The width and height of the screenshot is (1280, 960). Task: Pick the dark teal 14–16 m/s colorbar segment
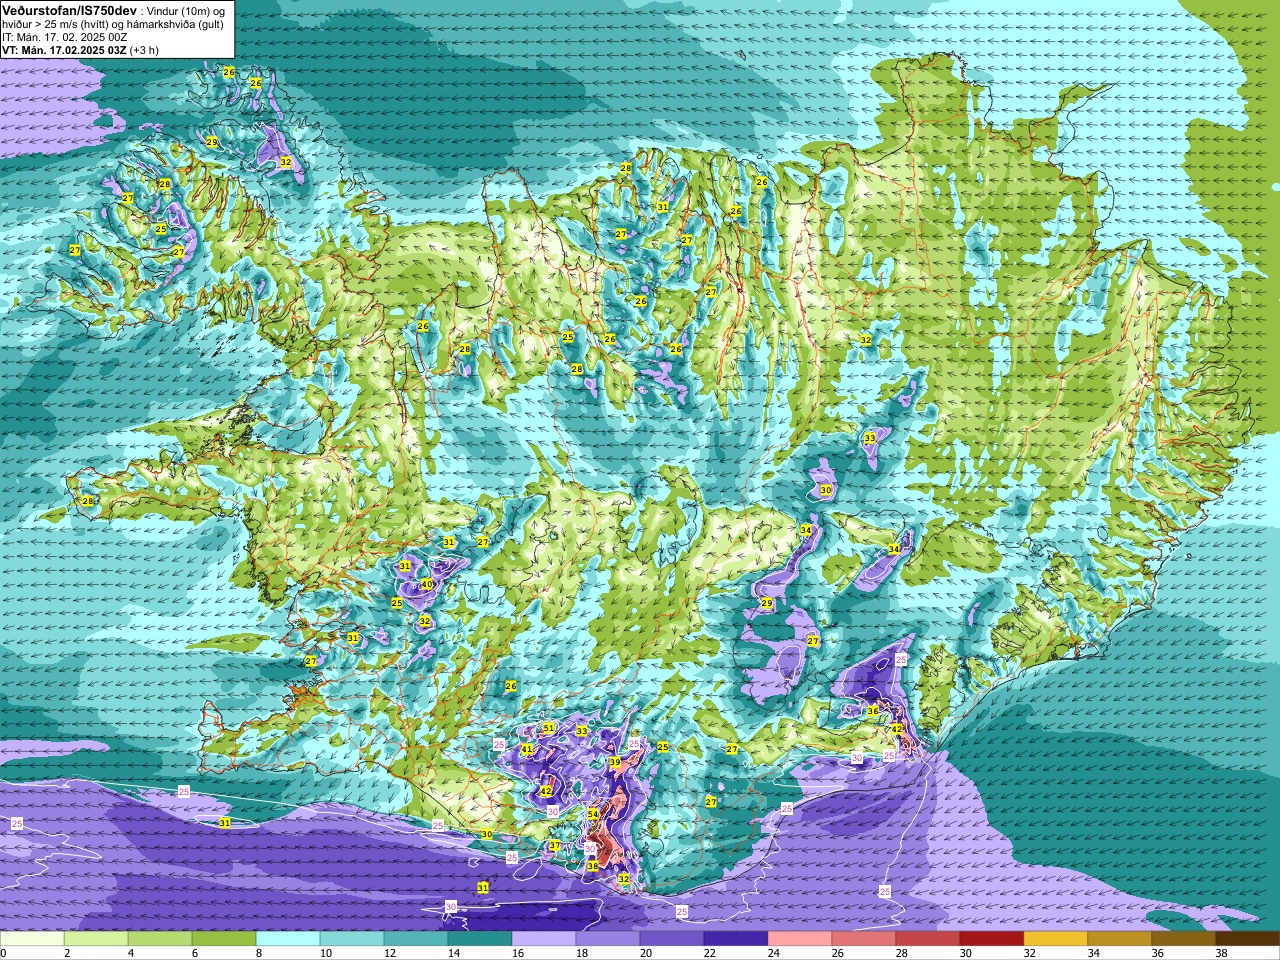(x=480, y=940)
